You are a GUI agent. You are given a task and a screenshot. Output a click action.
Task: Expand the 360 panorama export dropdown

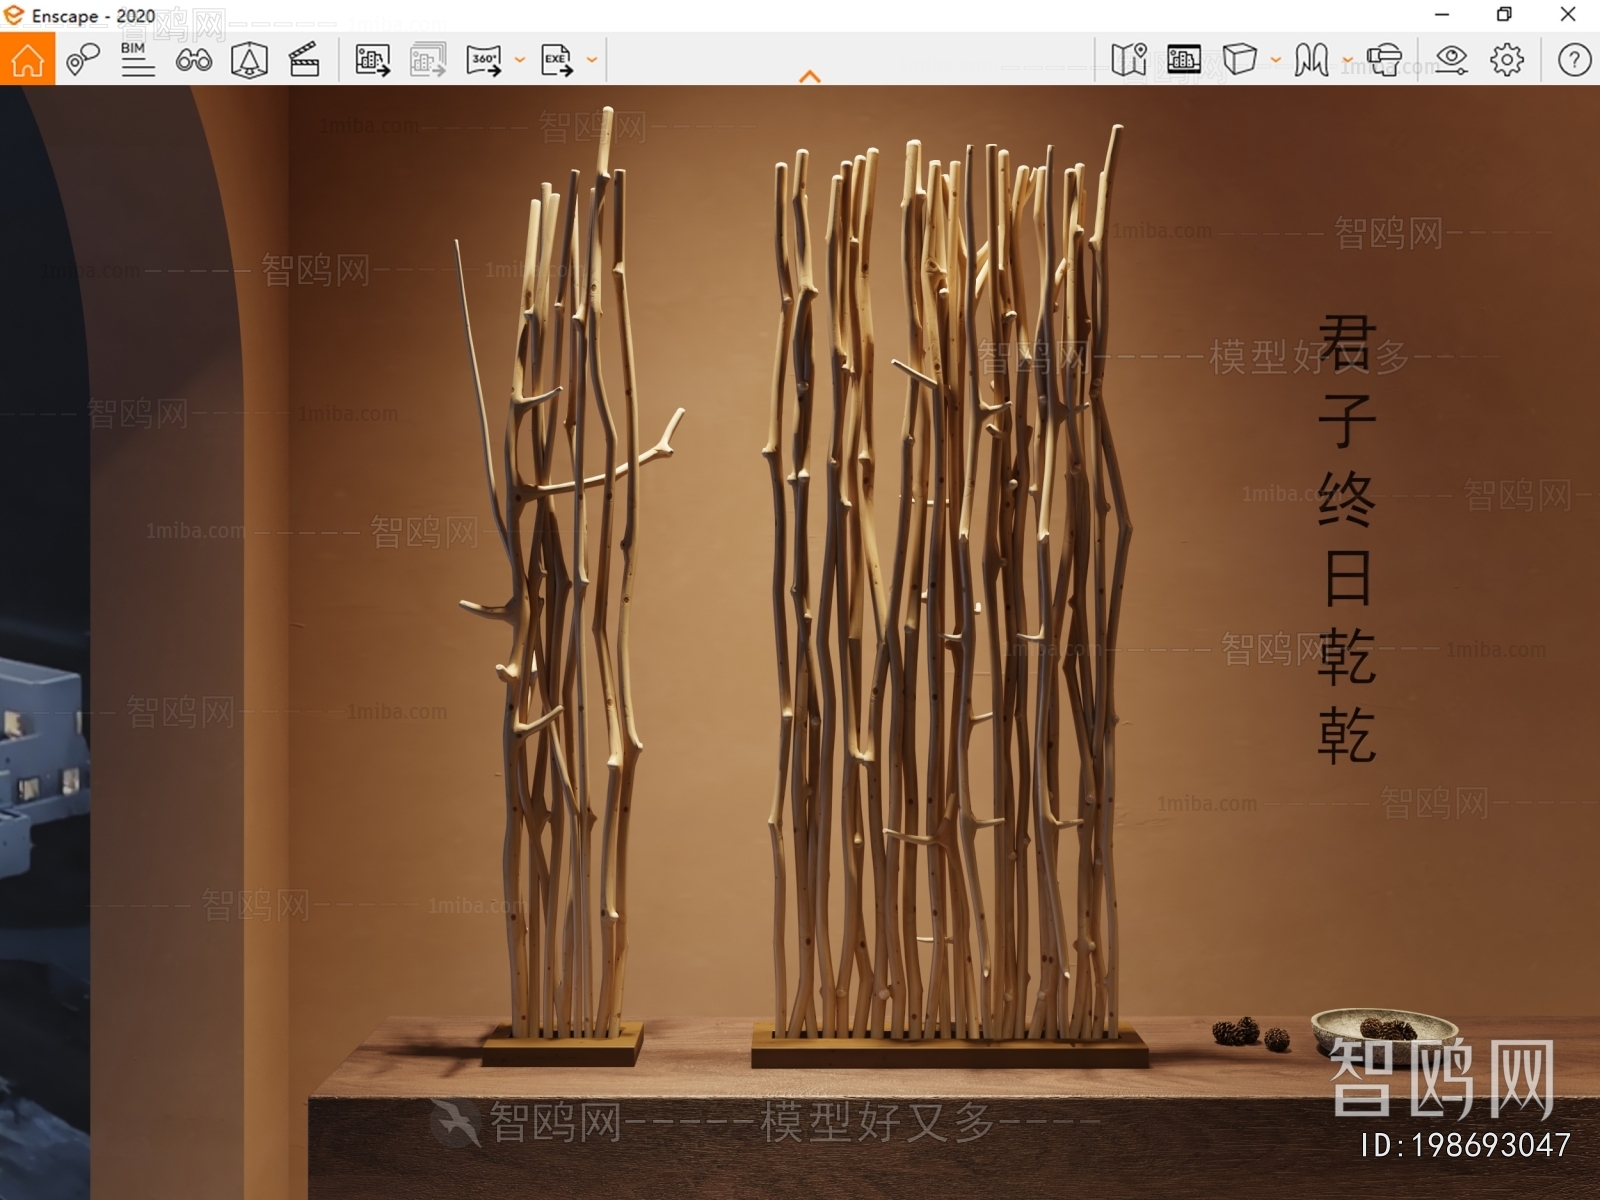click(x=519, y=60)
